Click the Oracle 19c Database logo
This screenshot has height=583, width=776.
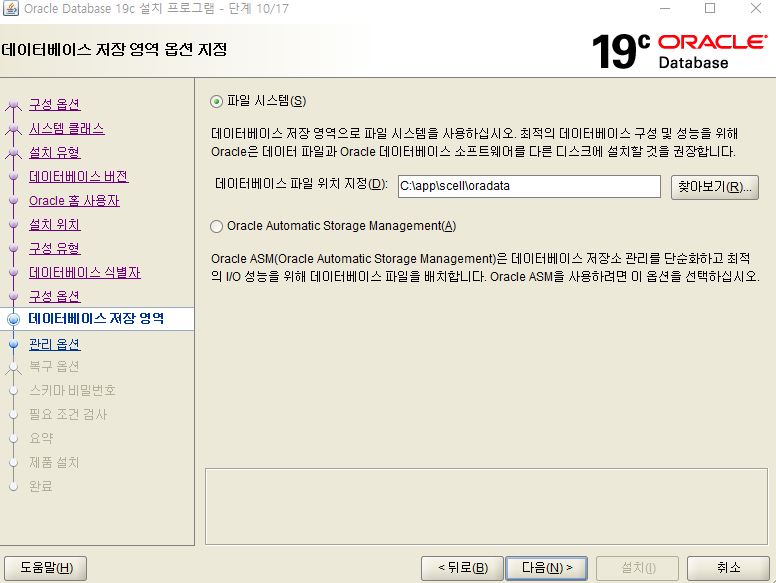pos(679,51)
